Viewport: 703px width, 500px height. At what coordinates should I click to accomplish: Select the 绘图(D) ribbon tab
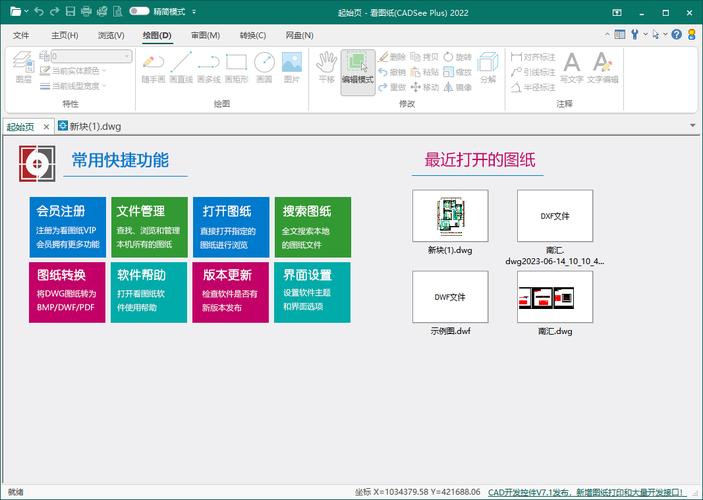(x=157, y=35)
